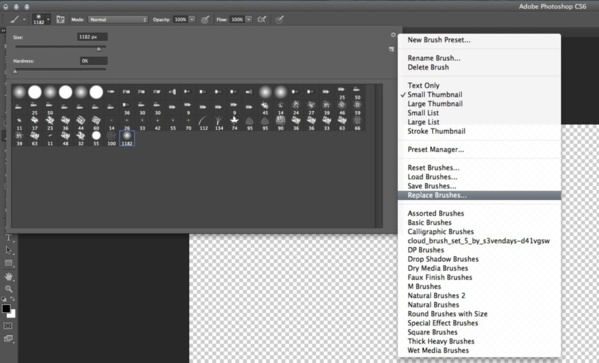The width and height of the screenshot is (599, 363).
Task: Select the Brush tool preset icon
Action: click(15, 19)
